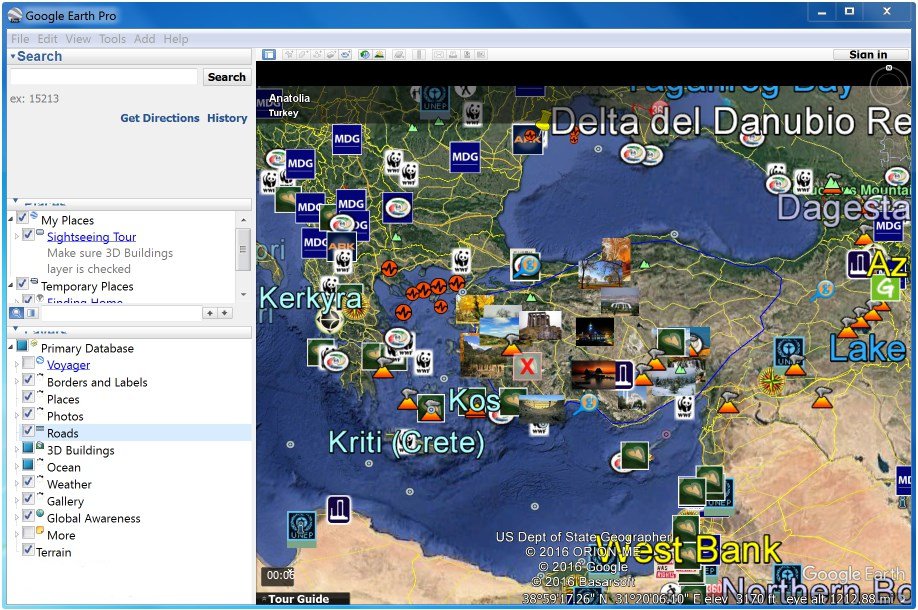This screenshot has width=918, height=610.
Task: Open the View menu
Action: 78,39
